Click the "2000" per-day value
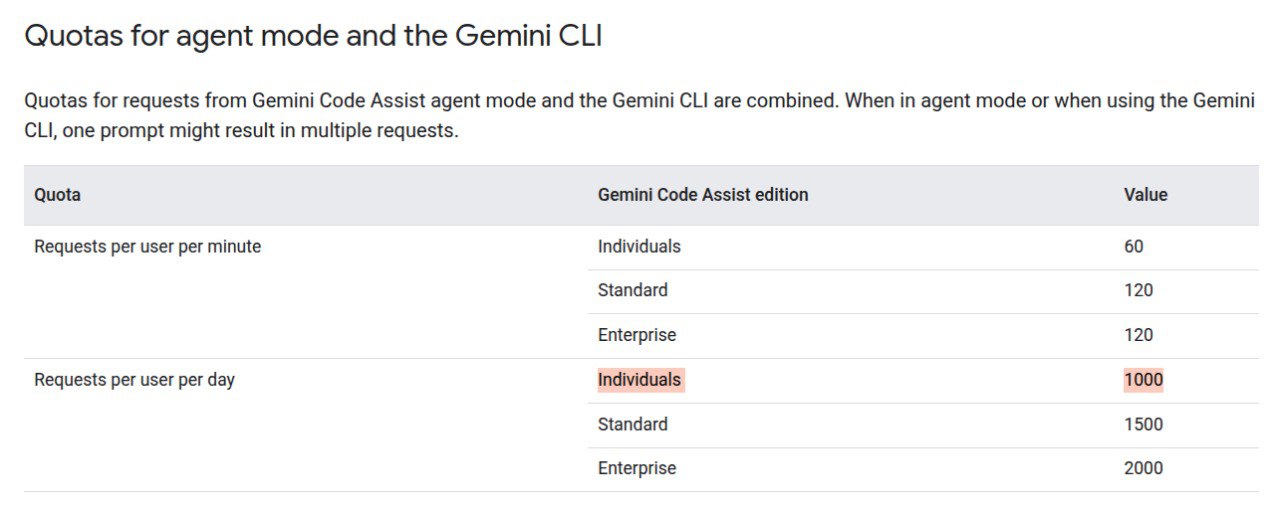Image resolution: width=1280 pixels, height=512 pixels. pos(1143,468)
